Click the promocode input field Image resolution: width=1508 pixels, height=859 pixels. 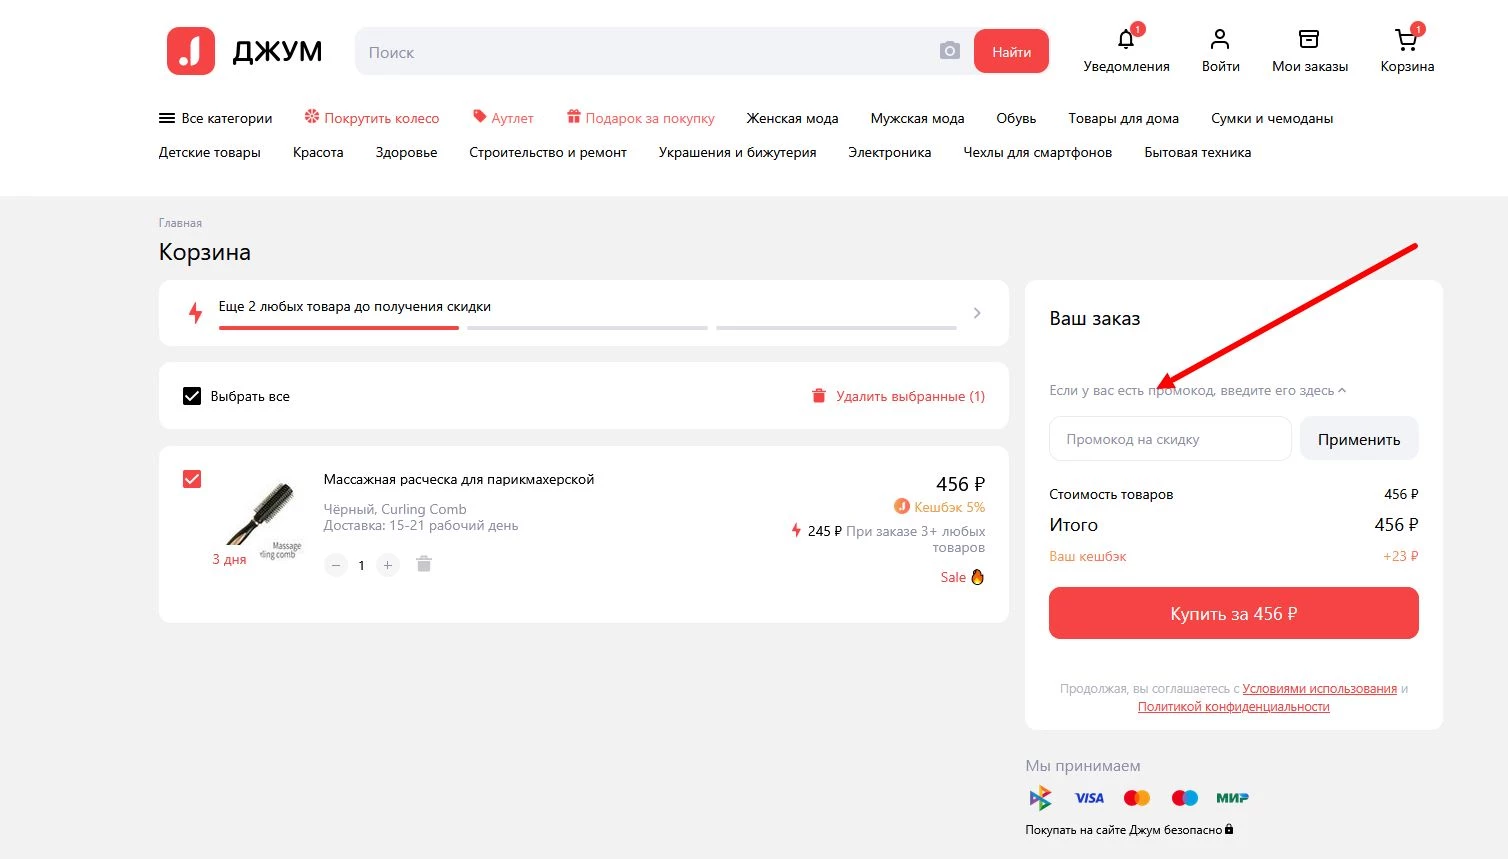pos(1169,438)
